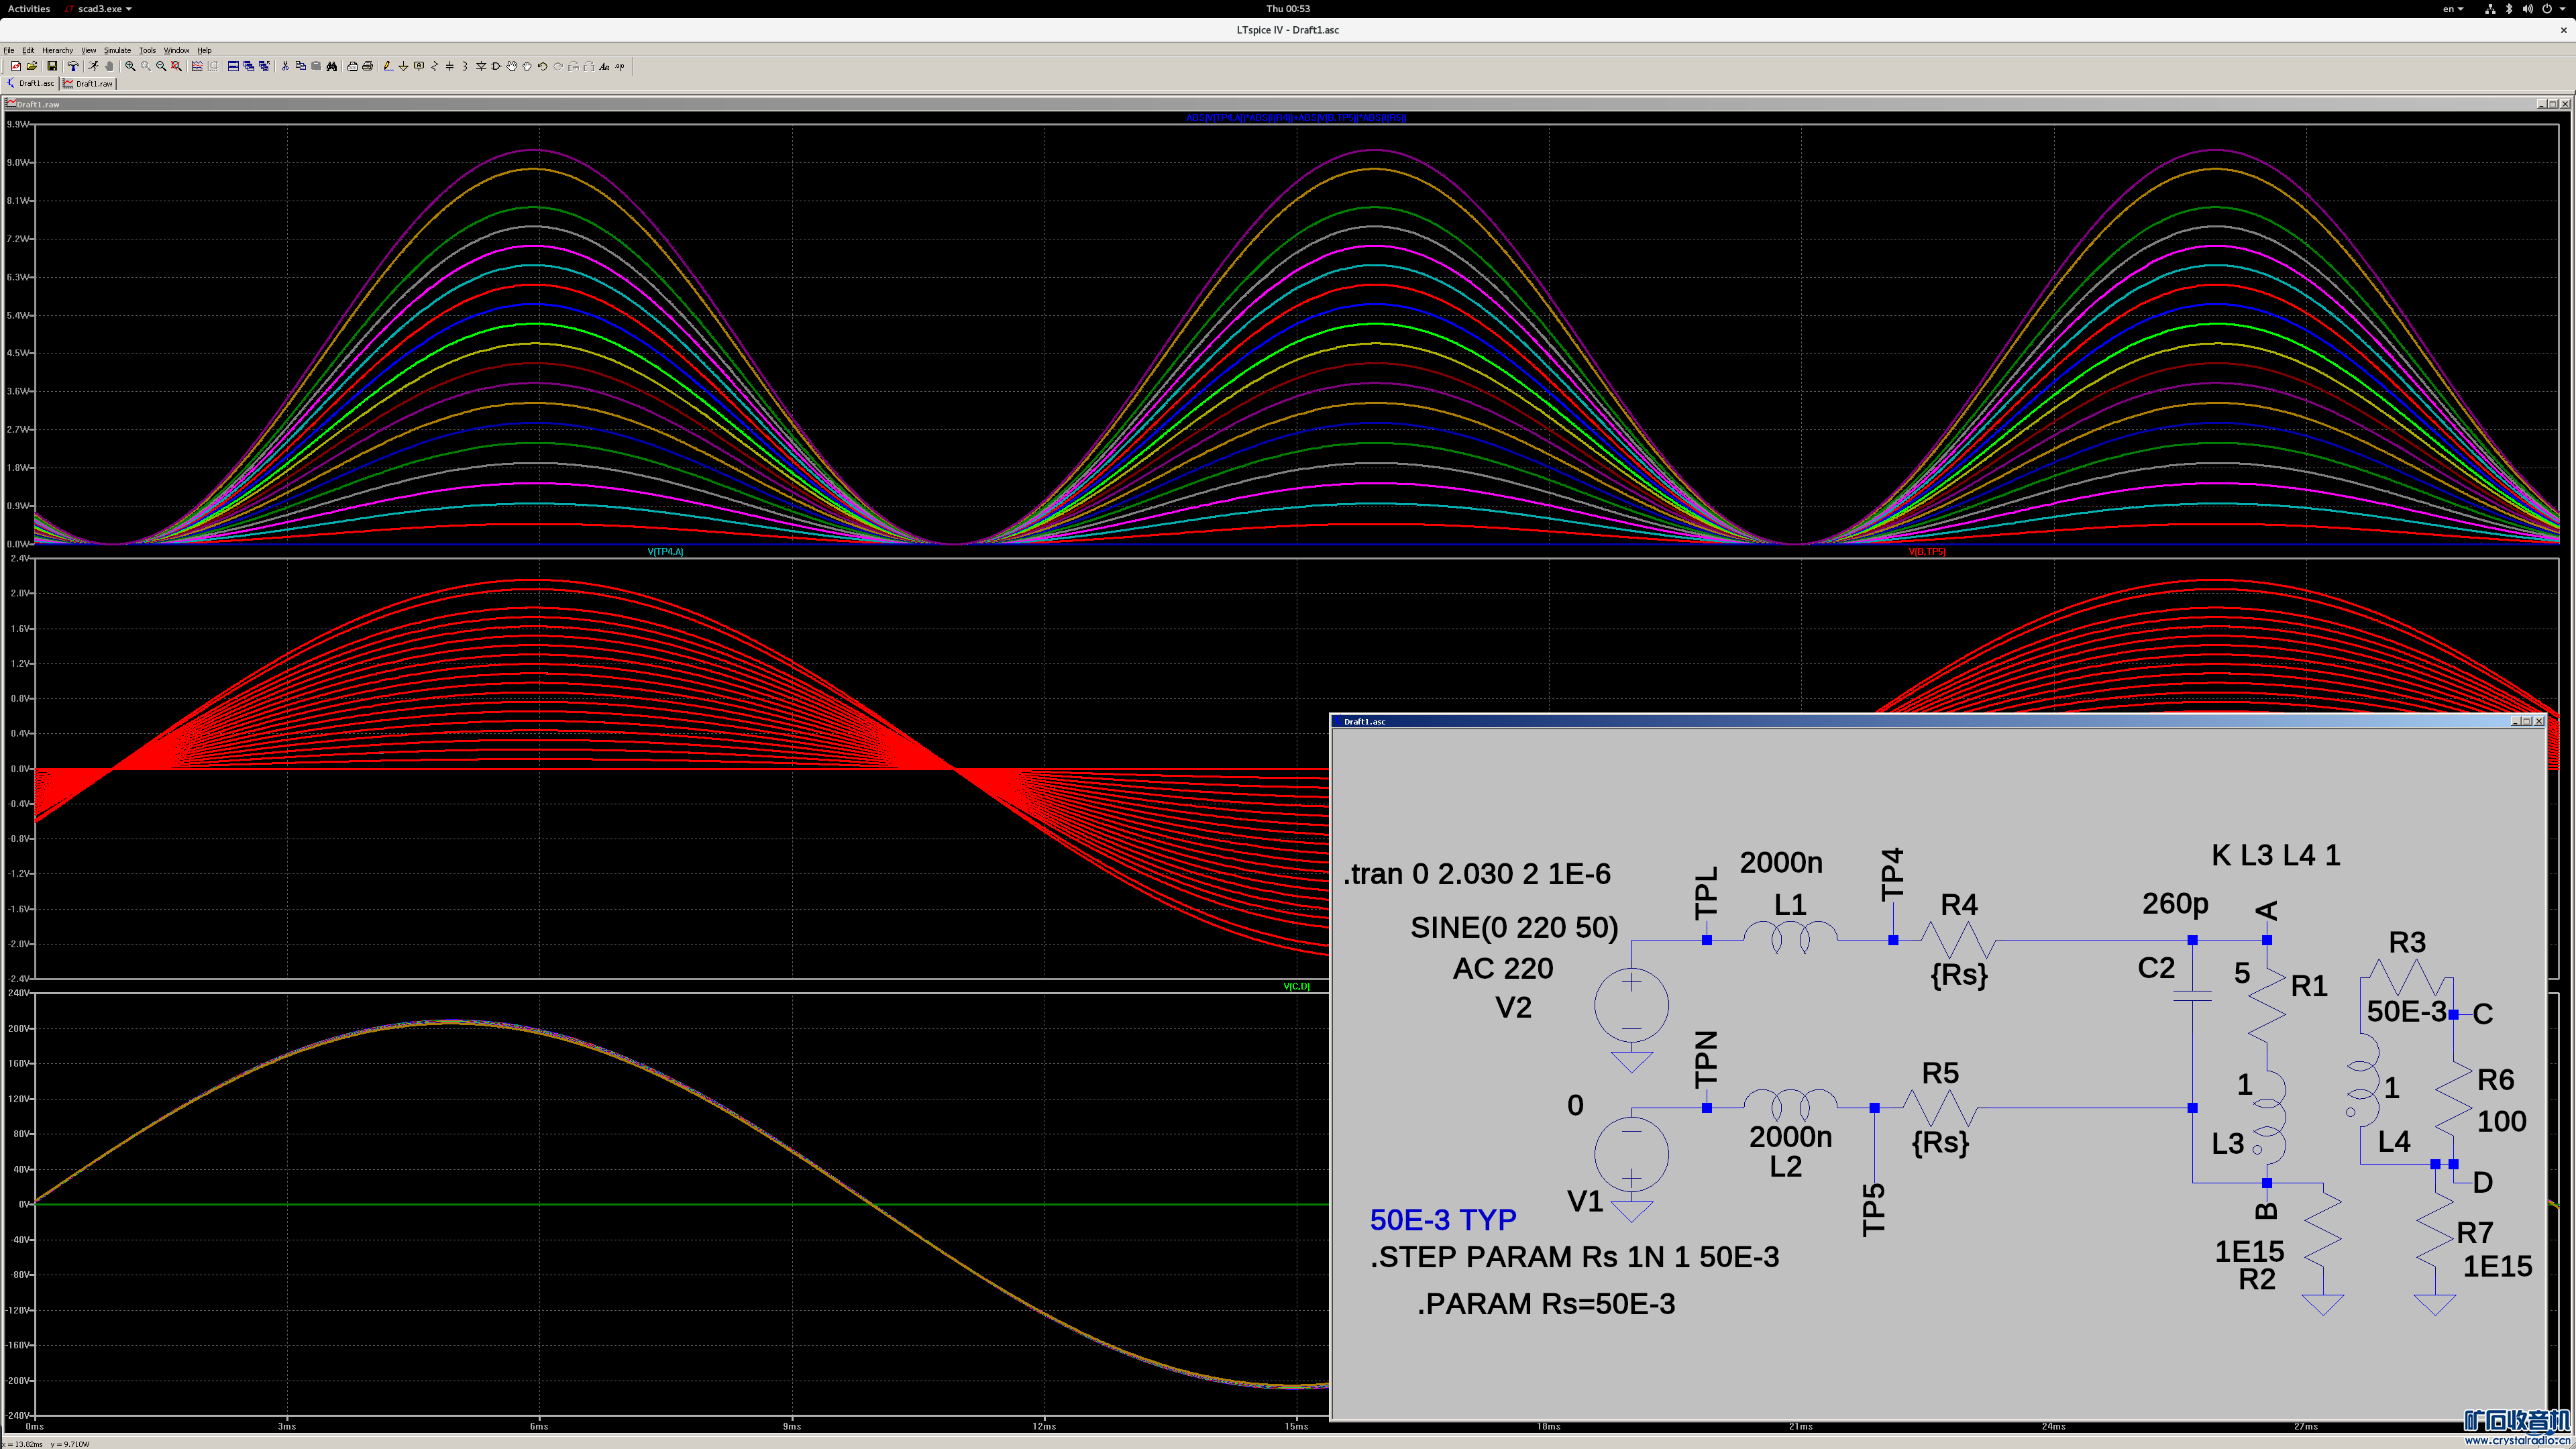Click the Halt simulation hand icon

(x=109, y=66)
